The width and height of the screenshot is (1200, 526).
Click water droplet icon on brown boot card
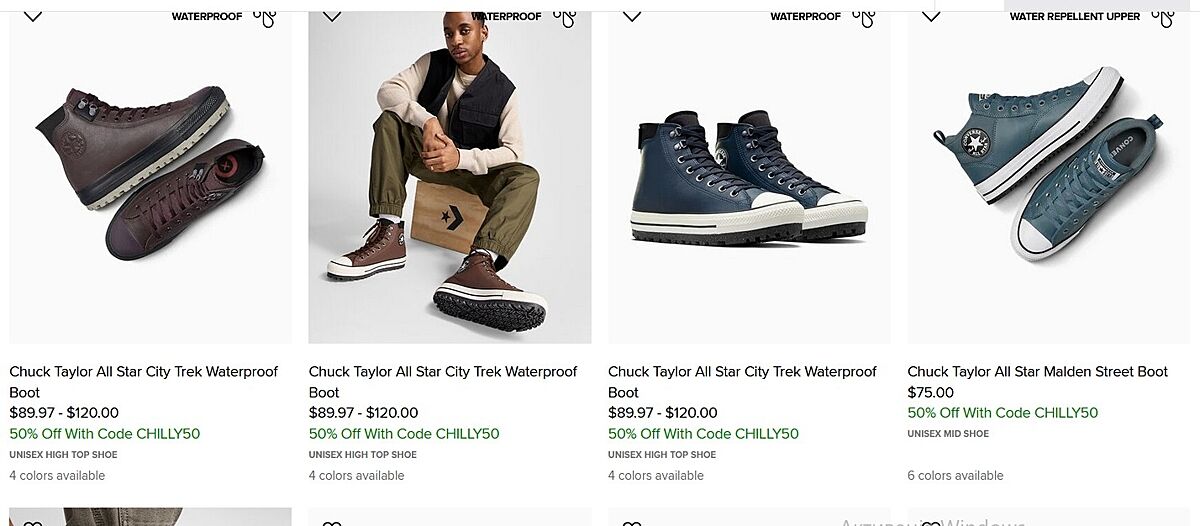265,17
